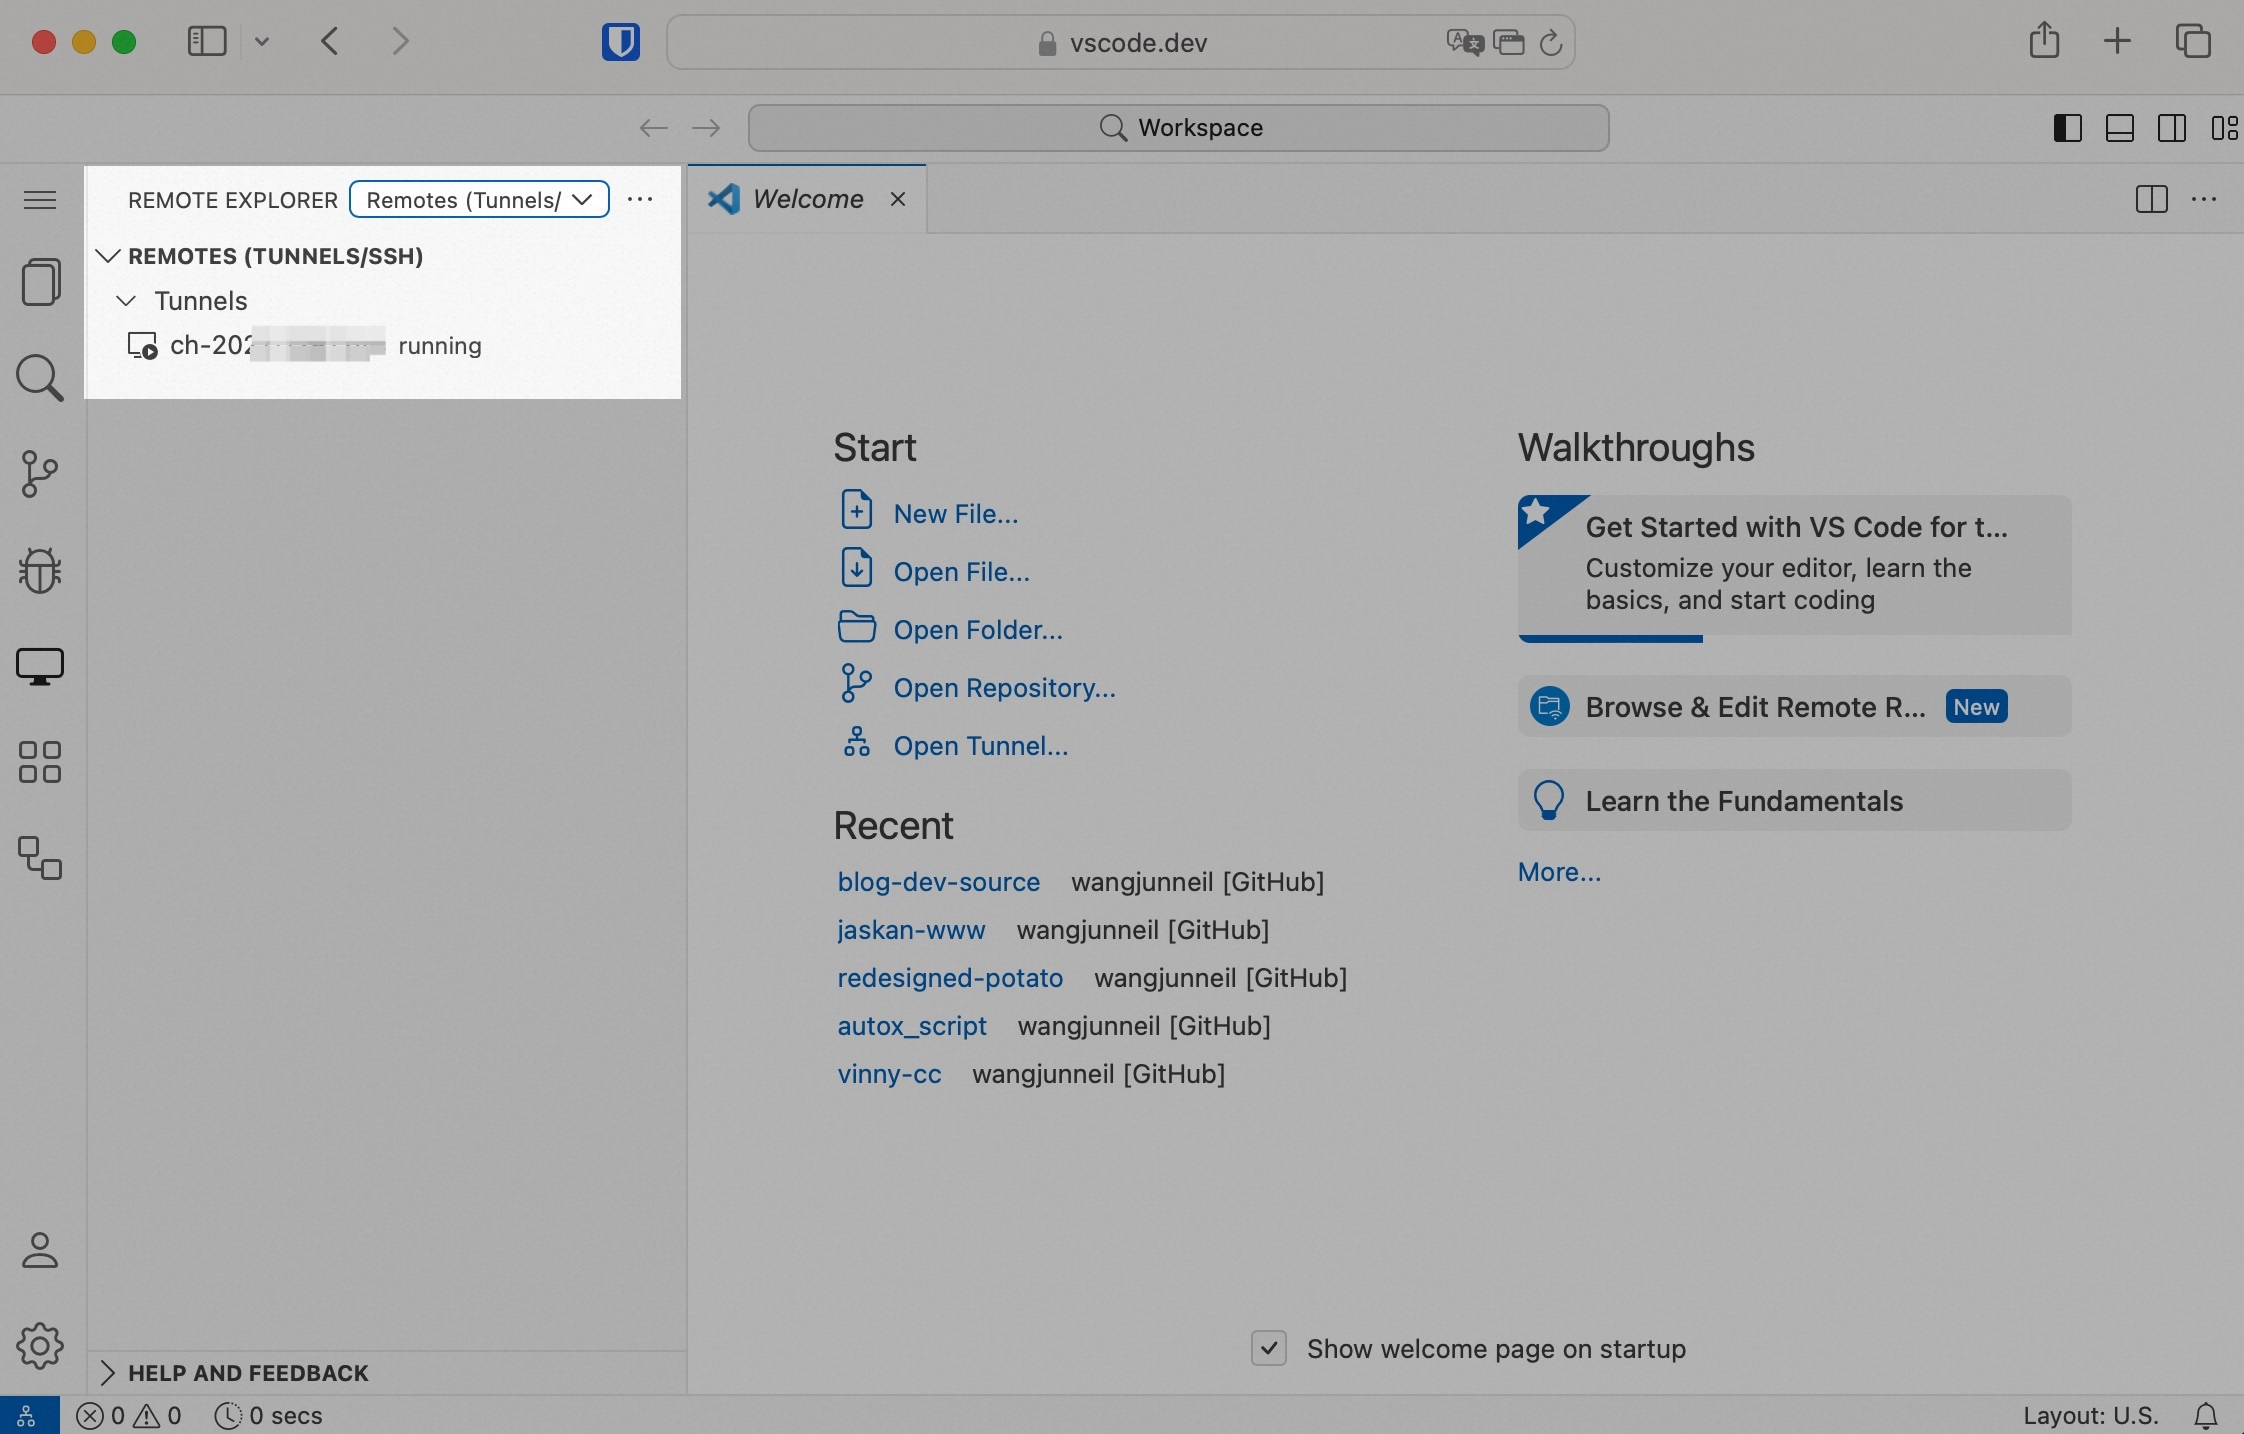
Task: Open the Search view icon
Action: pyautogui.click(x=40, y=378)
